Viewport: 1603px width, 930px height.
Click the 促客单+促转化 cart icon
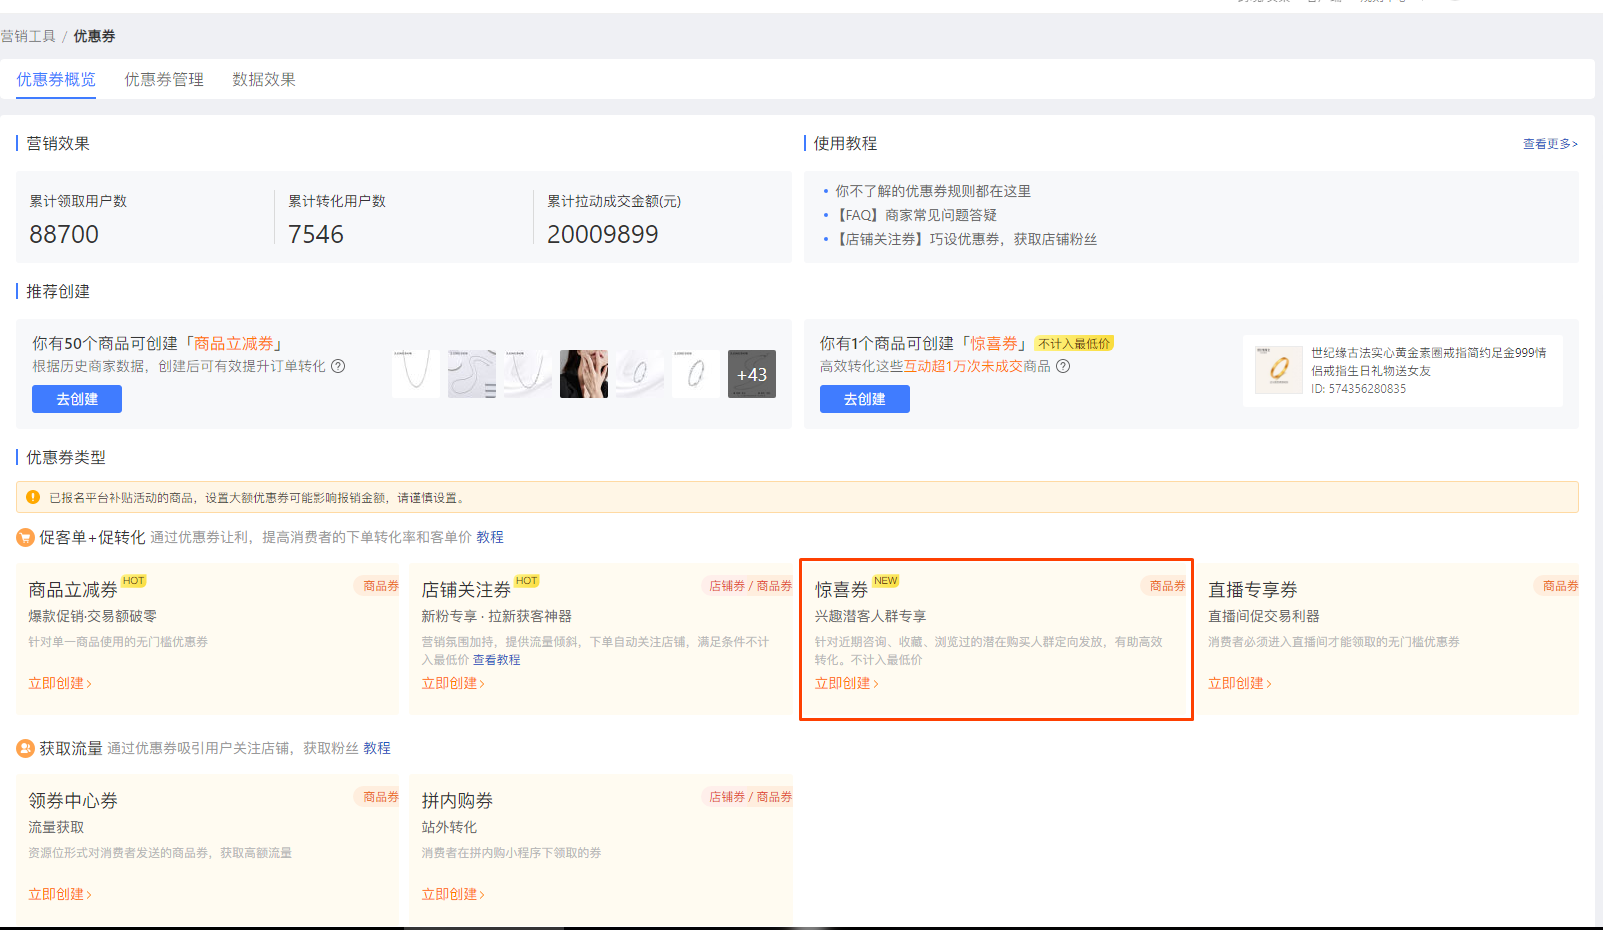point(25,538)
